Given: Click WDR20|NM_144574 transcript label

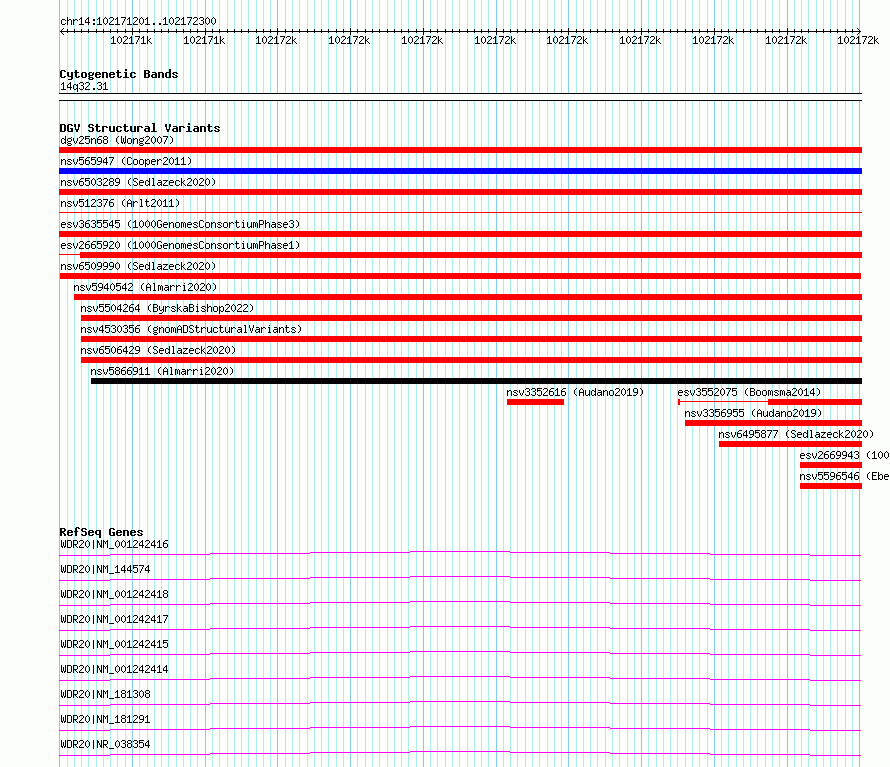Looking at the screenshot, I should (x=105, y=569).
